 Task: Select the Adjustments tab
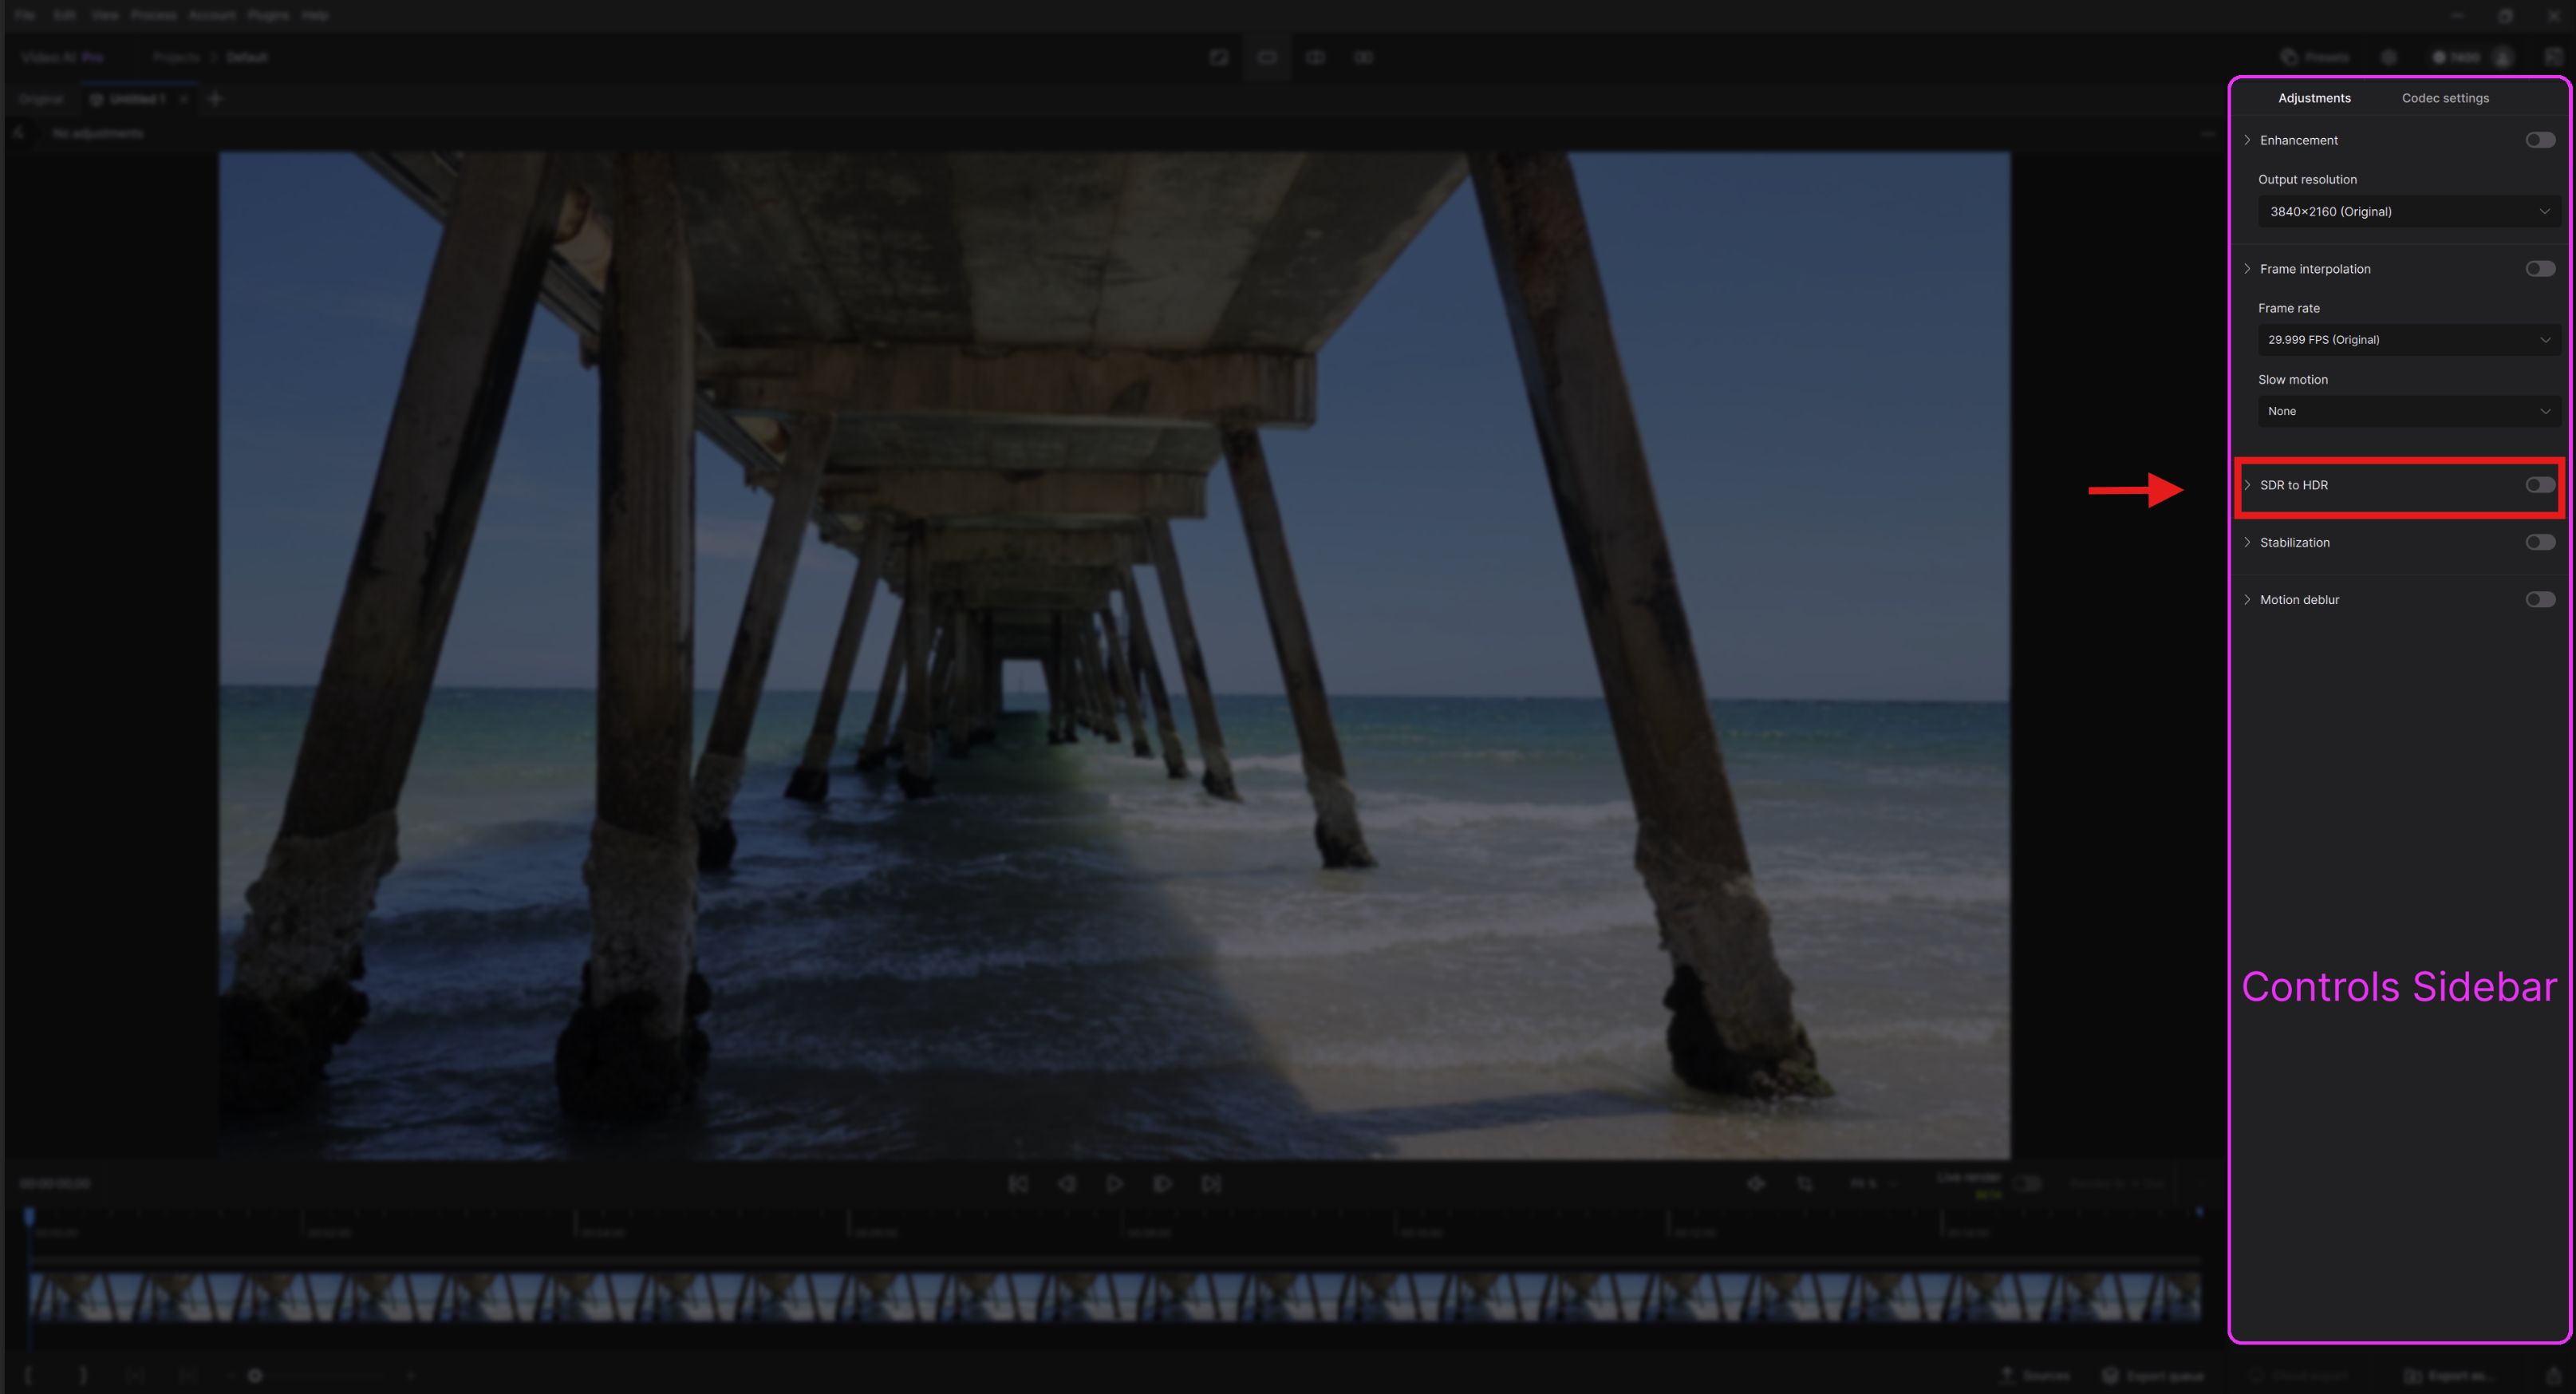[x=2314, y=98]
